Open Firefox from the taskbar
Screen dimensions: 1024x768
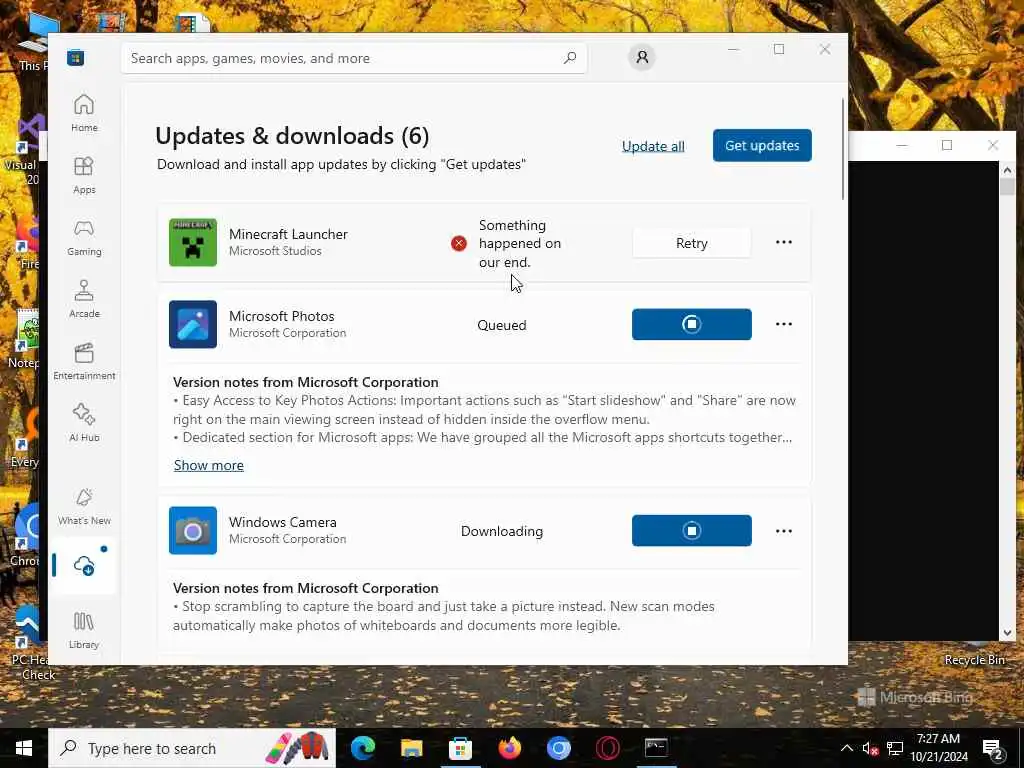(x=509, y=748)
